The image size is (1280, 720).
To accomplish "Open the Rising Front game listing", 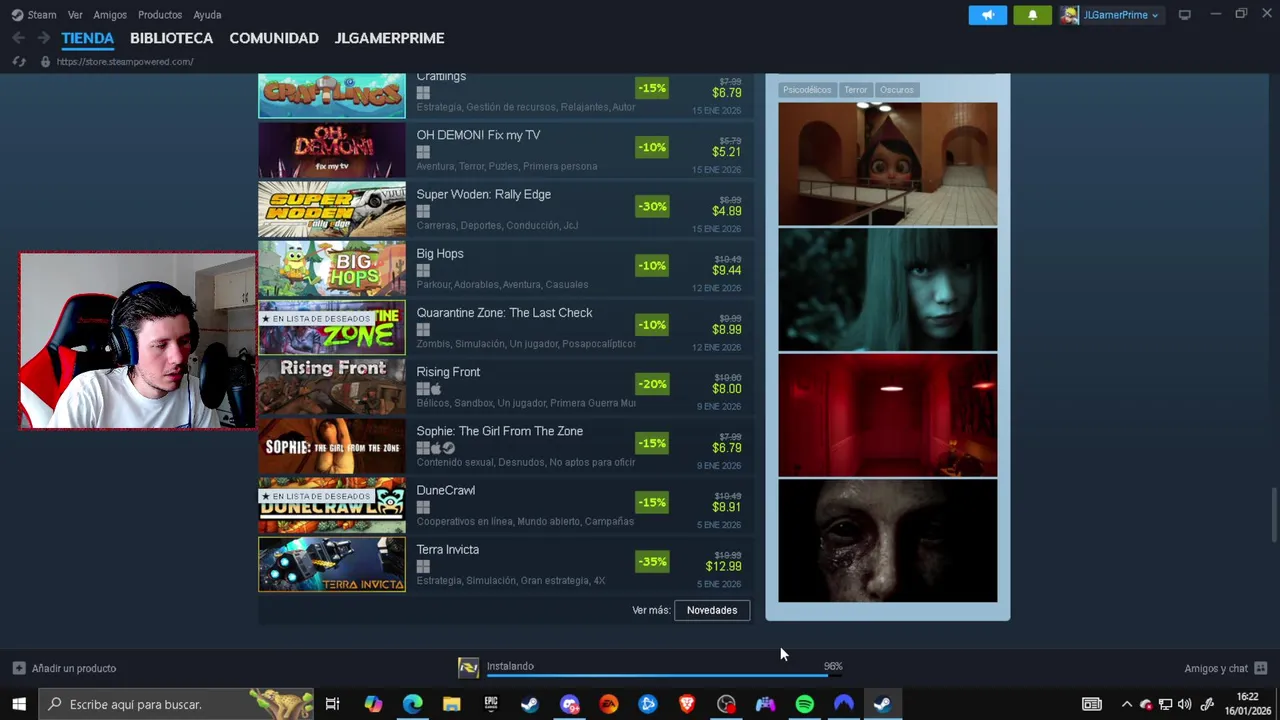I will [505, 386].
